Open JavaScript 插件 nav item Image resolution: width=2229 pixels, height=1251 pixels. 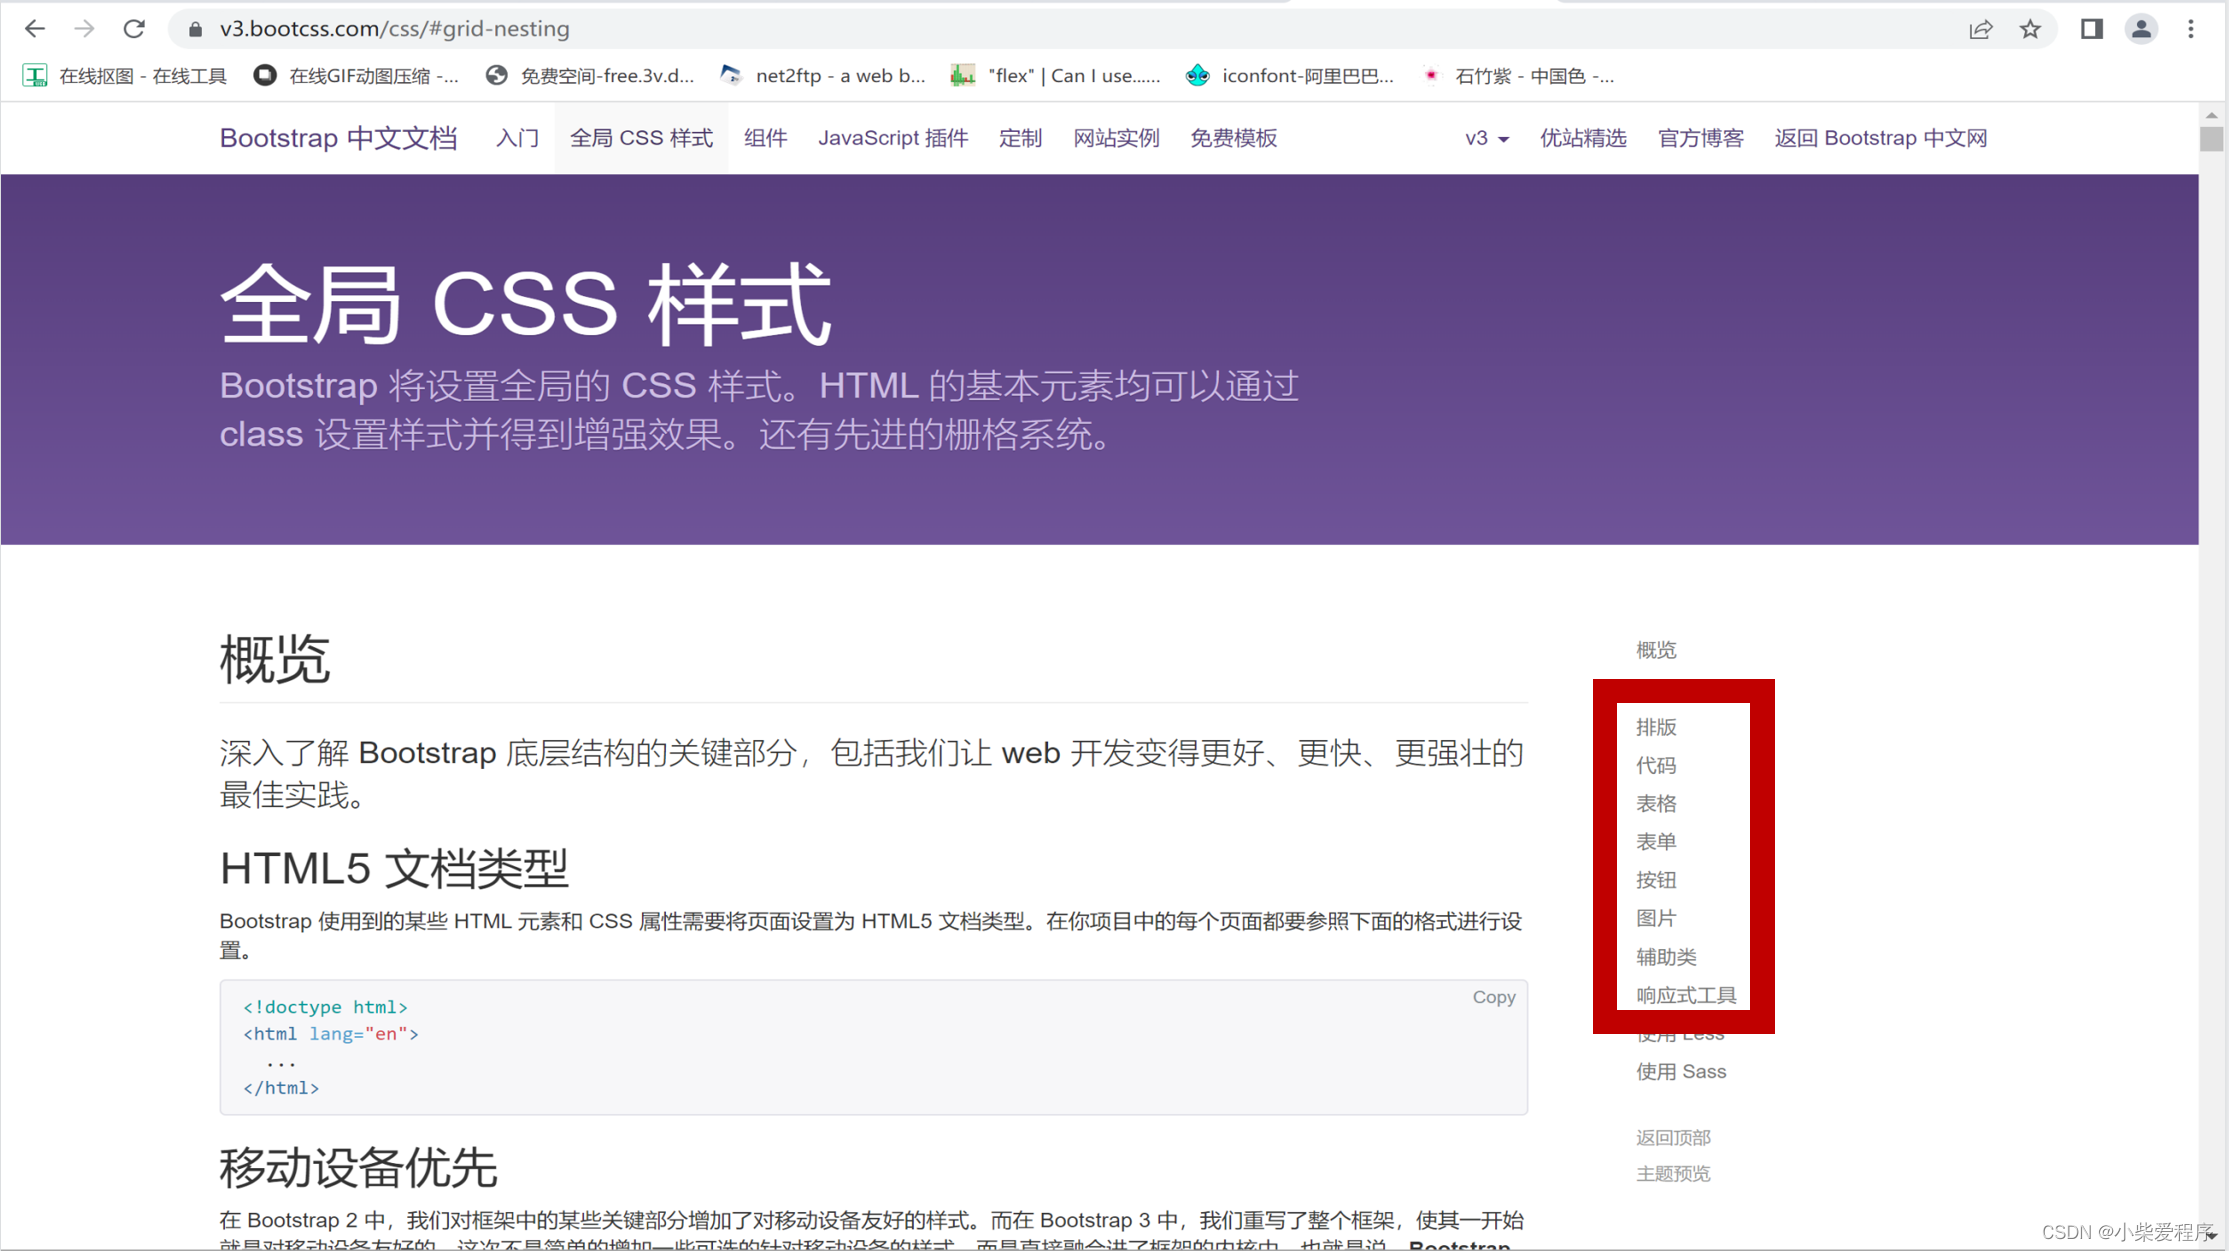[893, 138]
